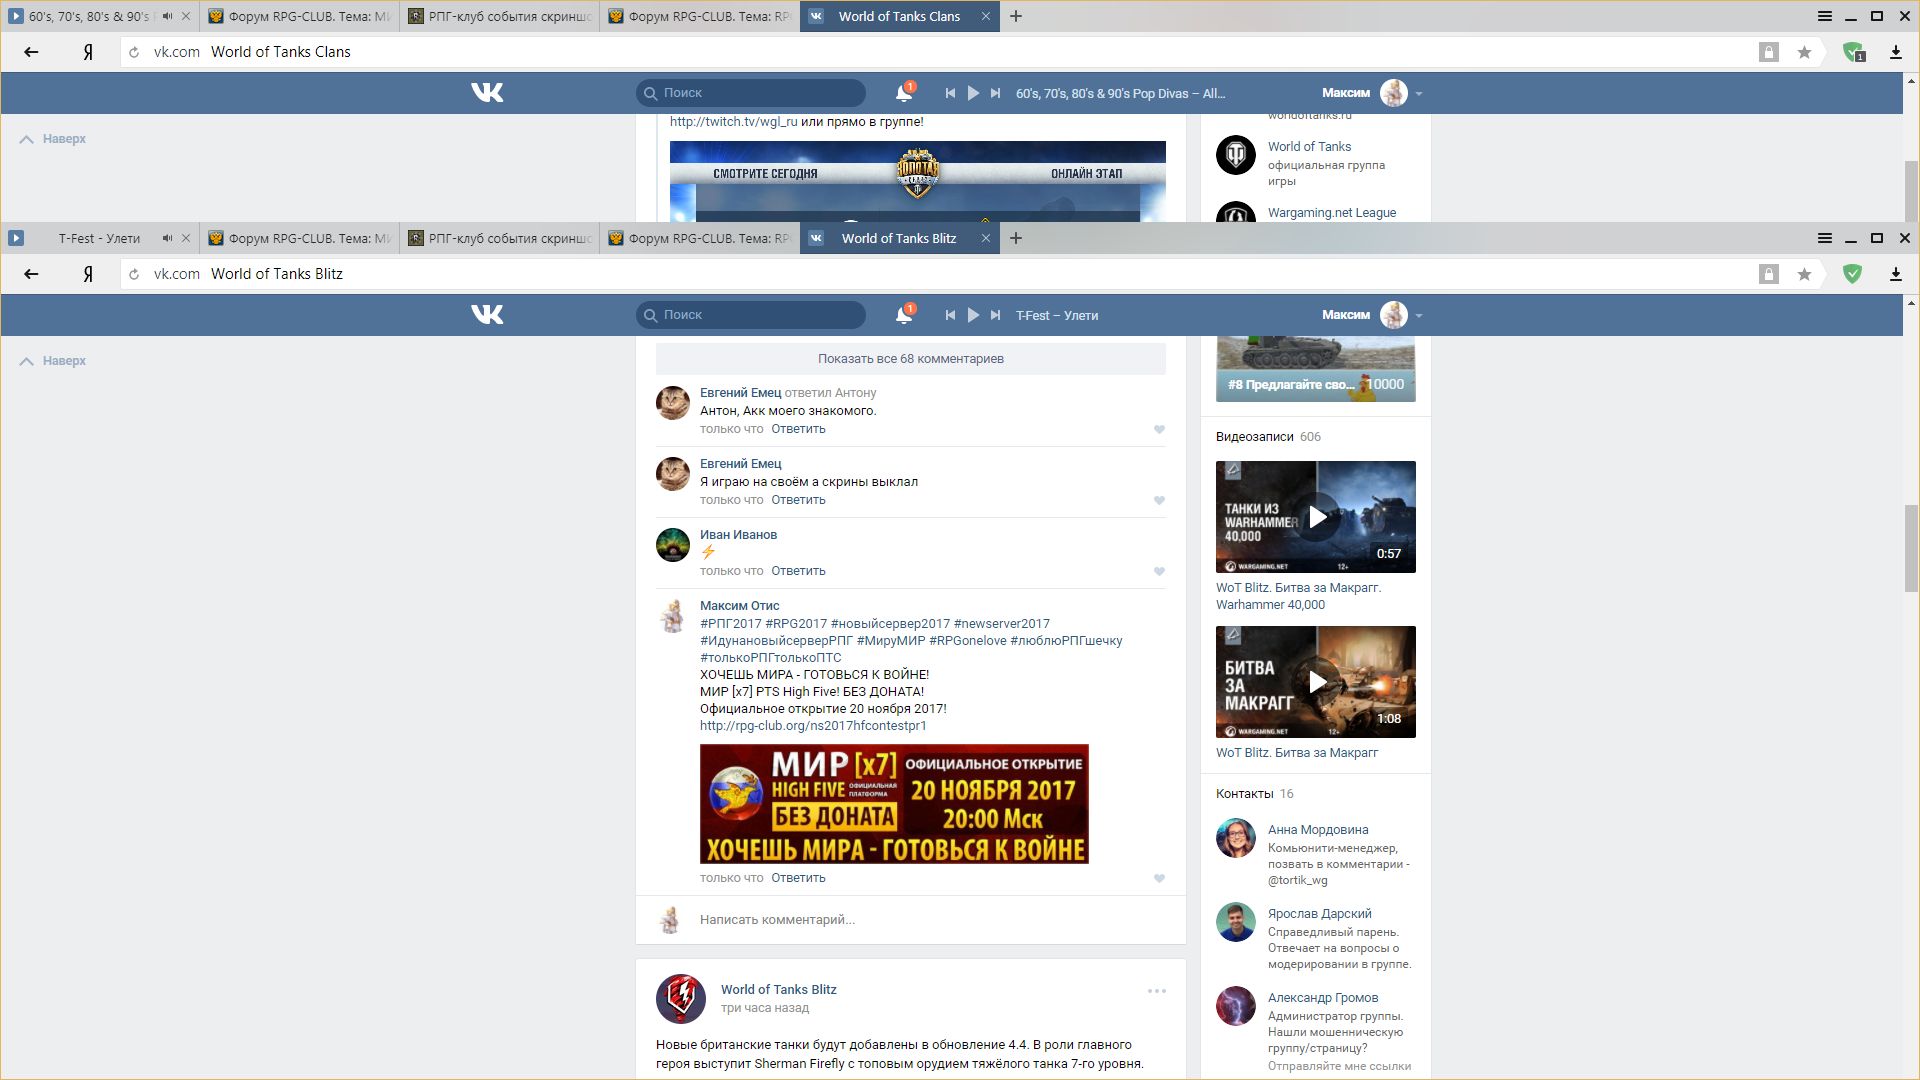The image size is (1920, 1080).
Task: Like Евгений Емец's reply to Антон
Action: click(x=1159, y=429)
